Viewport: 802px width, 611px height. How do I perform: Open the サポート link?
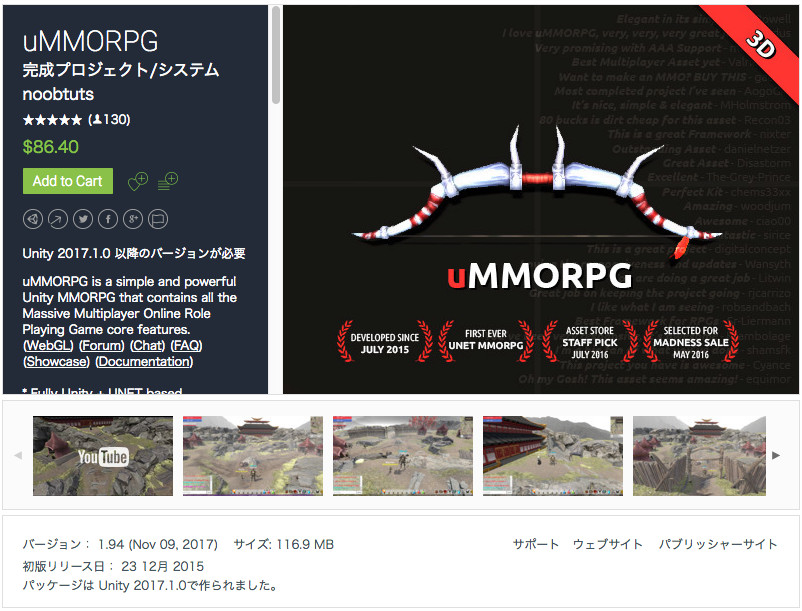coord(536,544)
